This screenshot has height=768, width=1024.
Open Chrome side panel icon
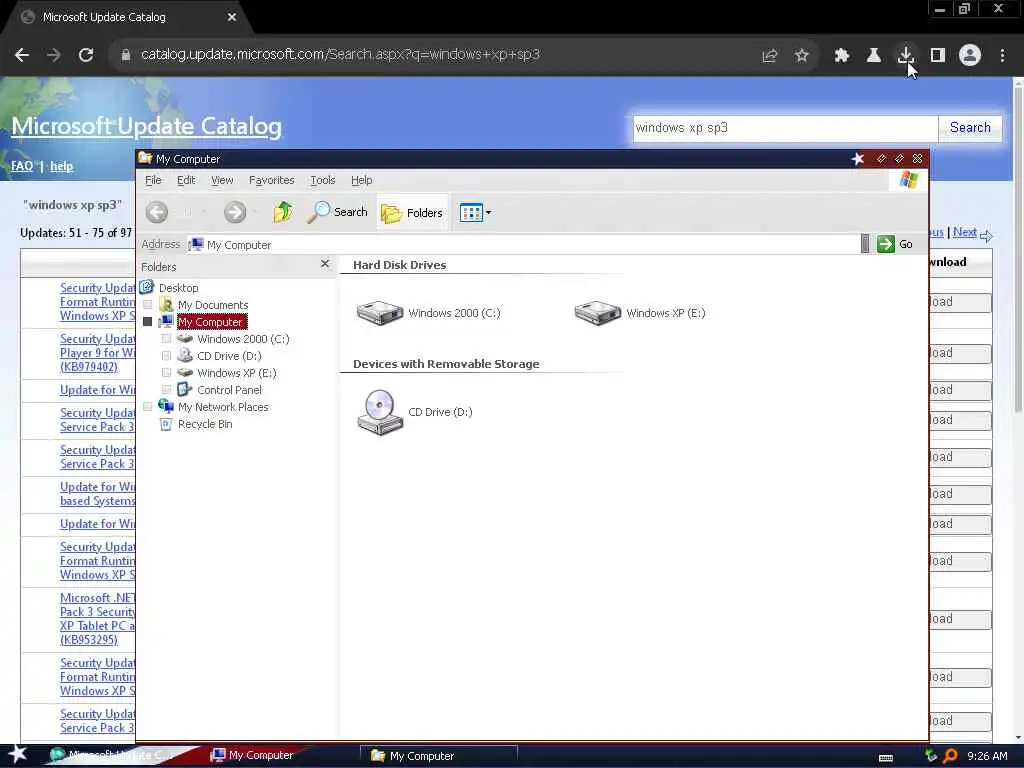[938, 56]
